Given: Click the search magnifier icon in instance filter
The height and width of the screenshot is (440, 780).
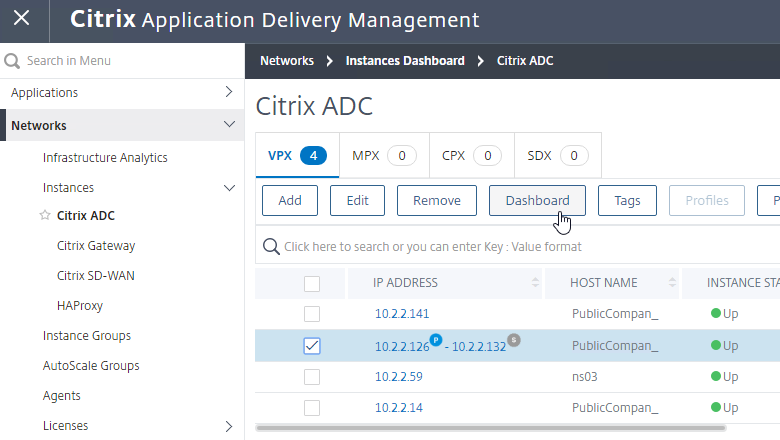Looking at the screenshot, I should click(x=271, y=246).
